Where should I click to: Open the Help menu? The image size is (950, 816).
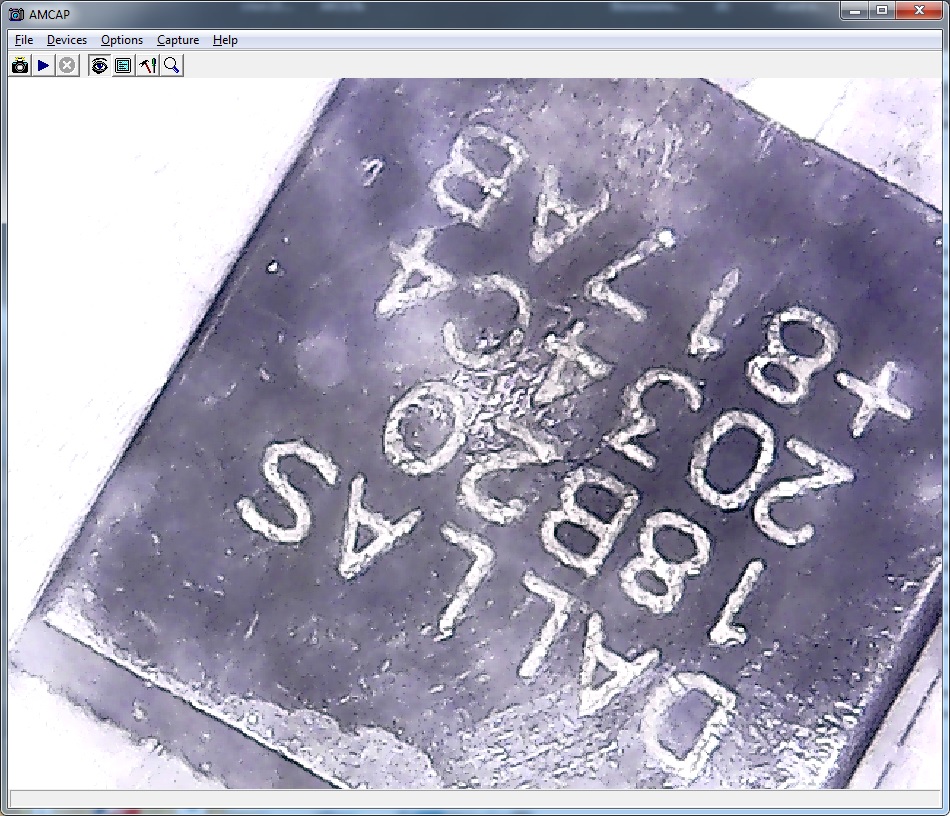225,40
